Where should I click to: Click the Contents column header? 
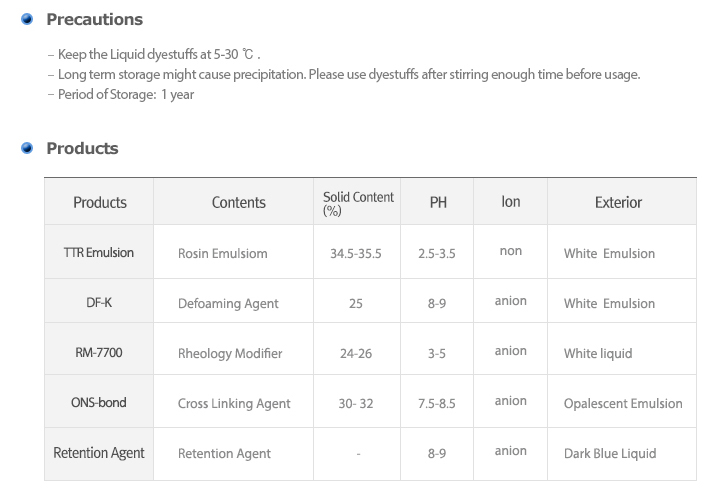pos(238,202)
